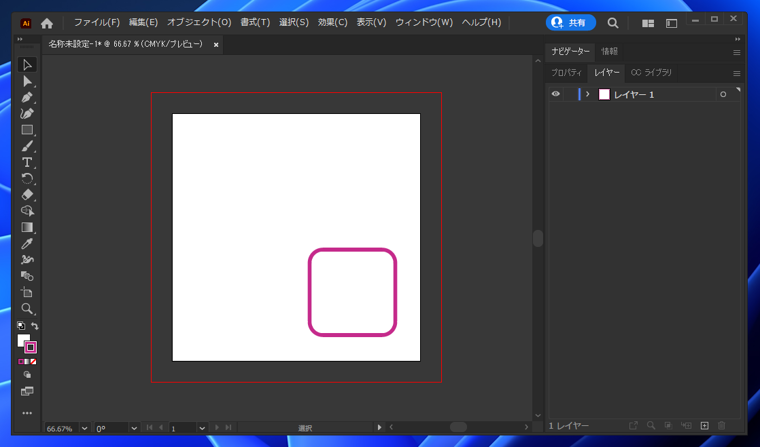The image size is (760, 447).
Task: Open 書式(T) menu
Action: 255,22
